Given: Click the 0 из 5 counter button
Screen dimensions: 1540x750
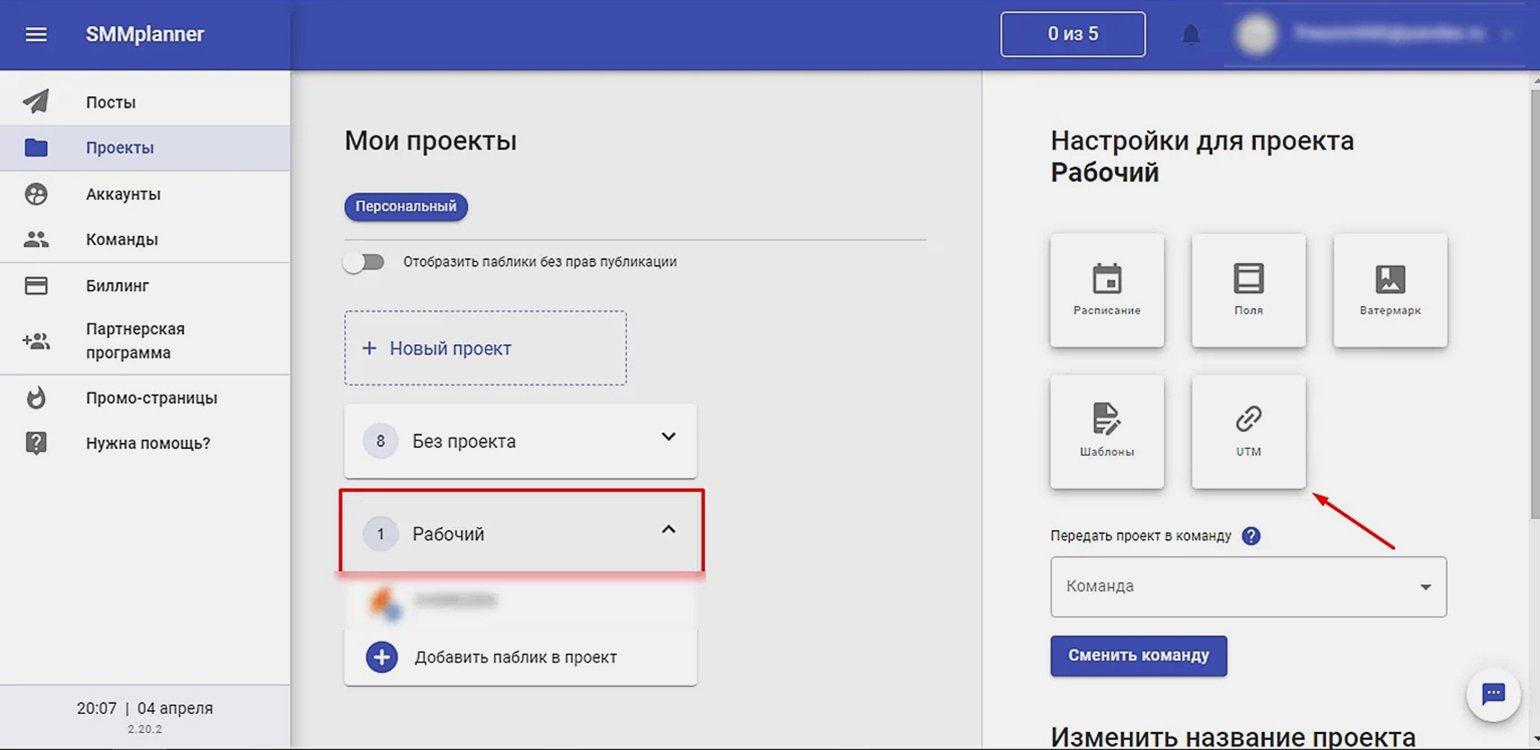Looking at the screenshot, I should 1072,34.
